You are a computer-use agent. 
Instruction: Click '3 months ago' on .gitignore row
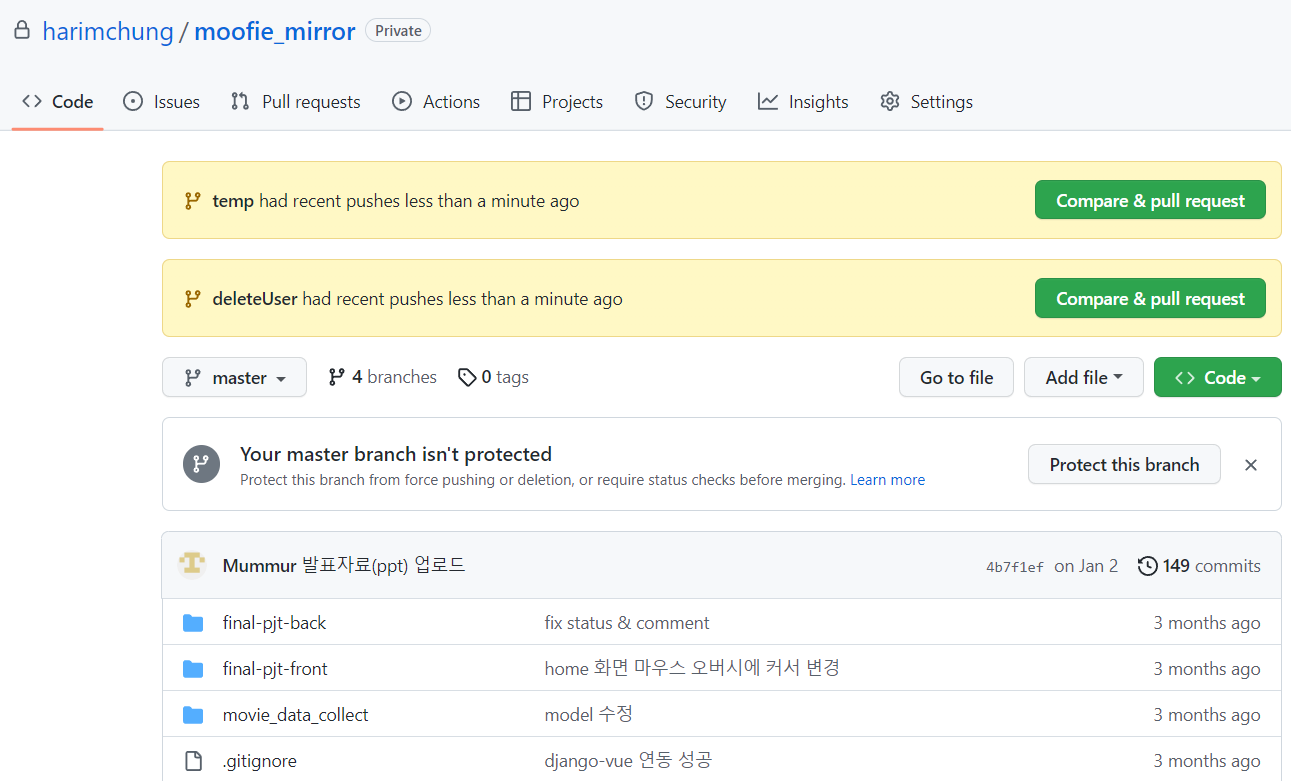click(x=1207, y=761)
